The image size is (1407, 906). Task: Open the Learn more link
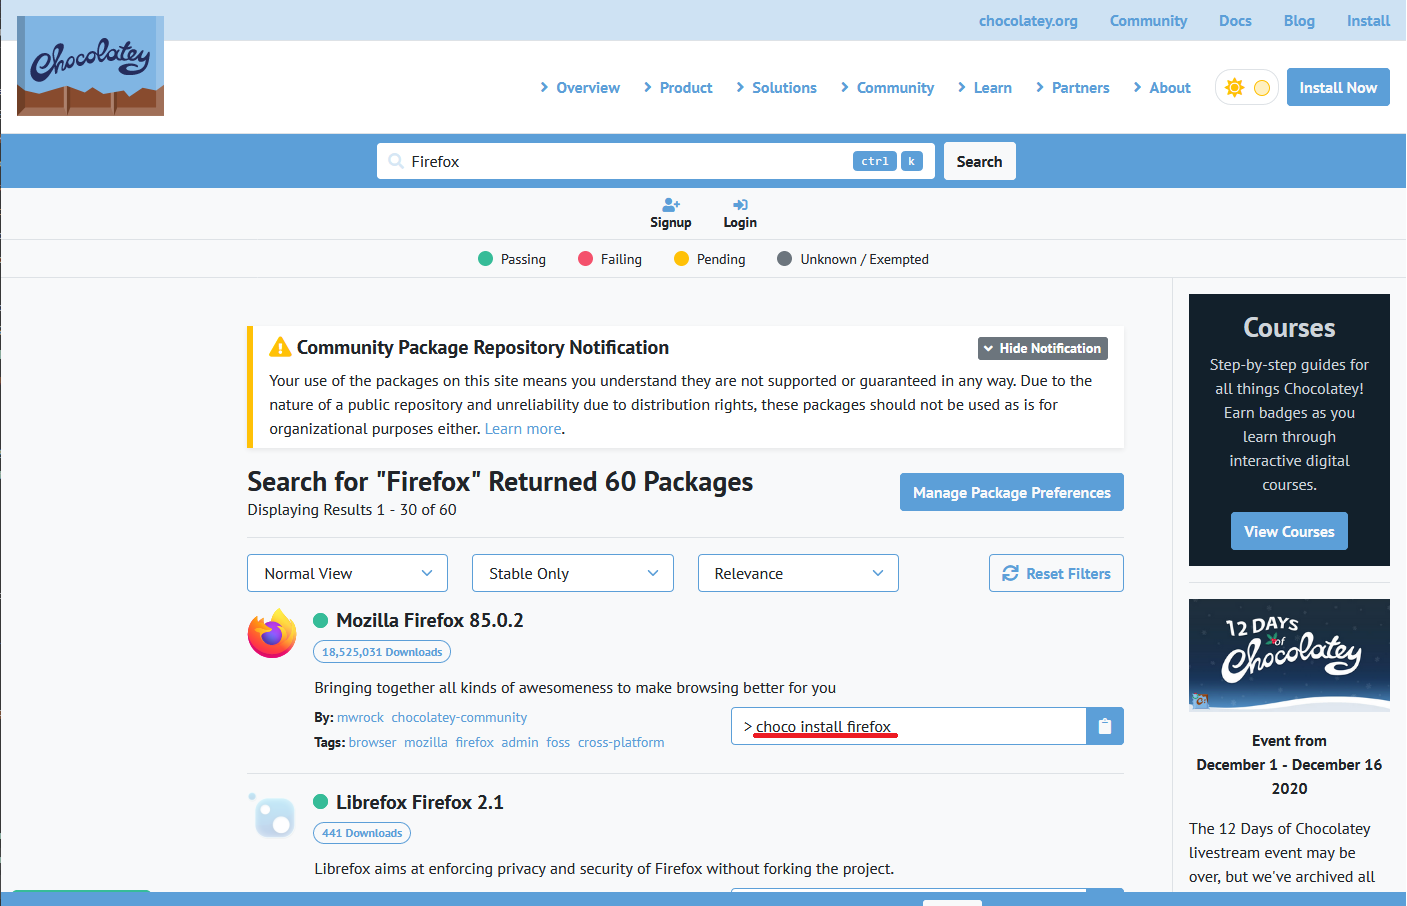click(523, 429)
